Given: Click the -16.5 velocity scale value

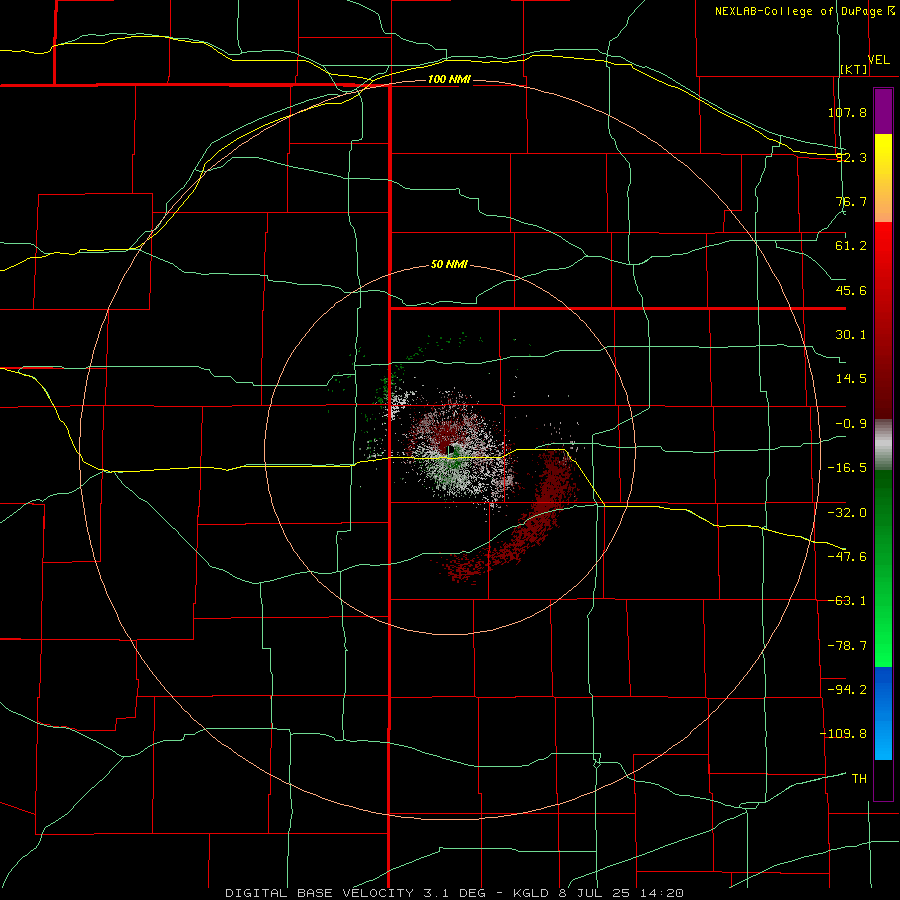Looking at the screenshot, I should point(847,468).
